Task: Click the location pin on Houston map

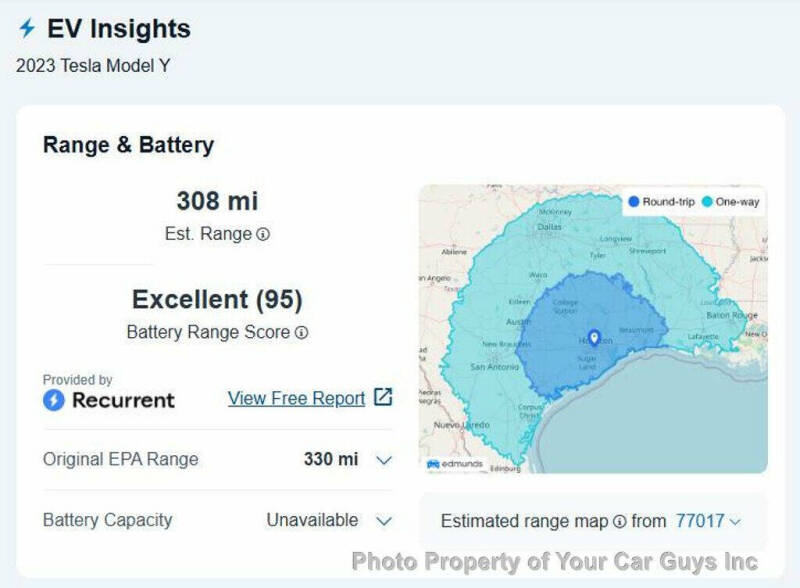Action: click(594, 338)
